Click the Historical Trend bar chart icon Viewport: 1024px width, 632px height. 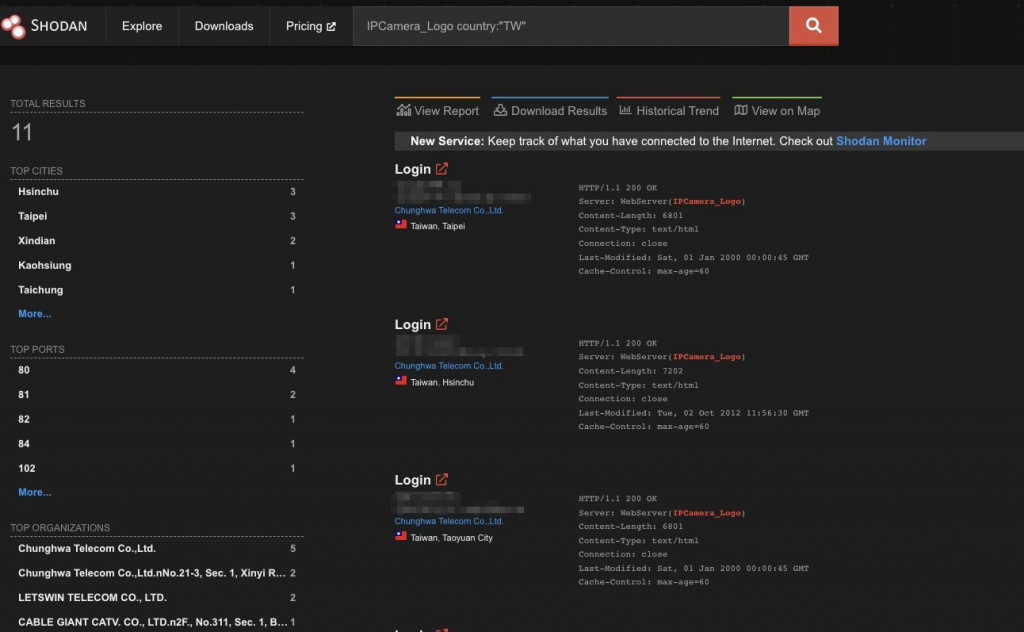point(625,110)
